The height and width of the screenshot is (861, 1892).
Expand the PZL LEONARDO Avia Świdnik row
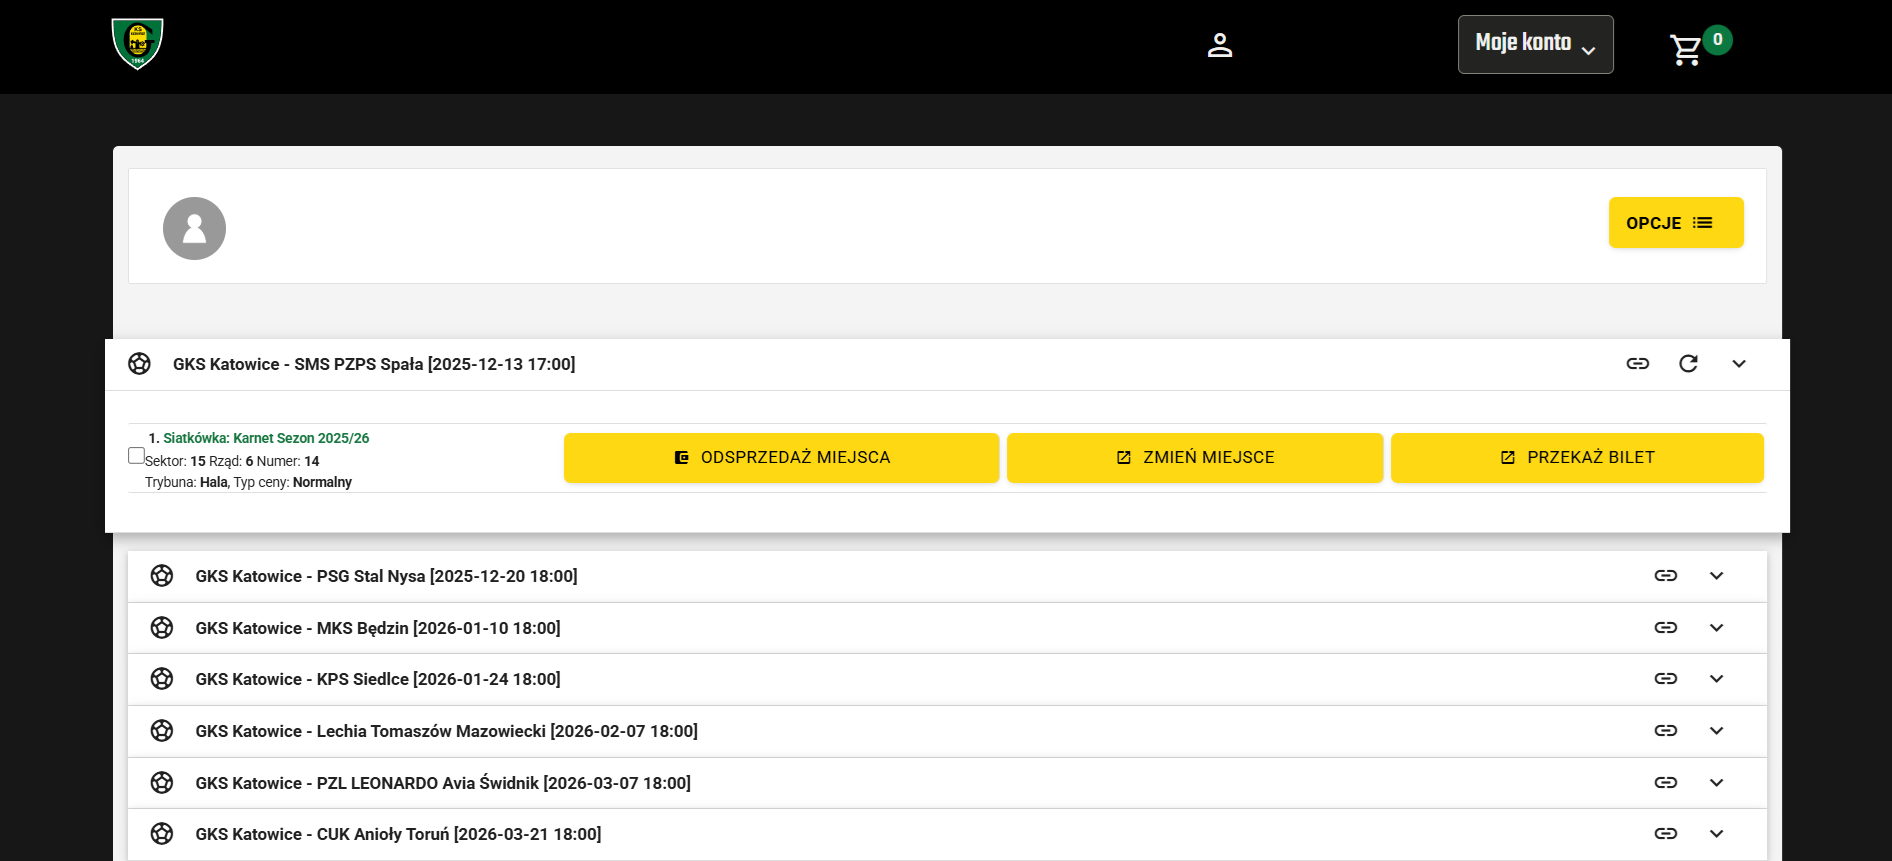[1716, 783]
